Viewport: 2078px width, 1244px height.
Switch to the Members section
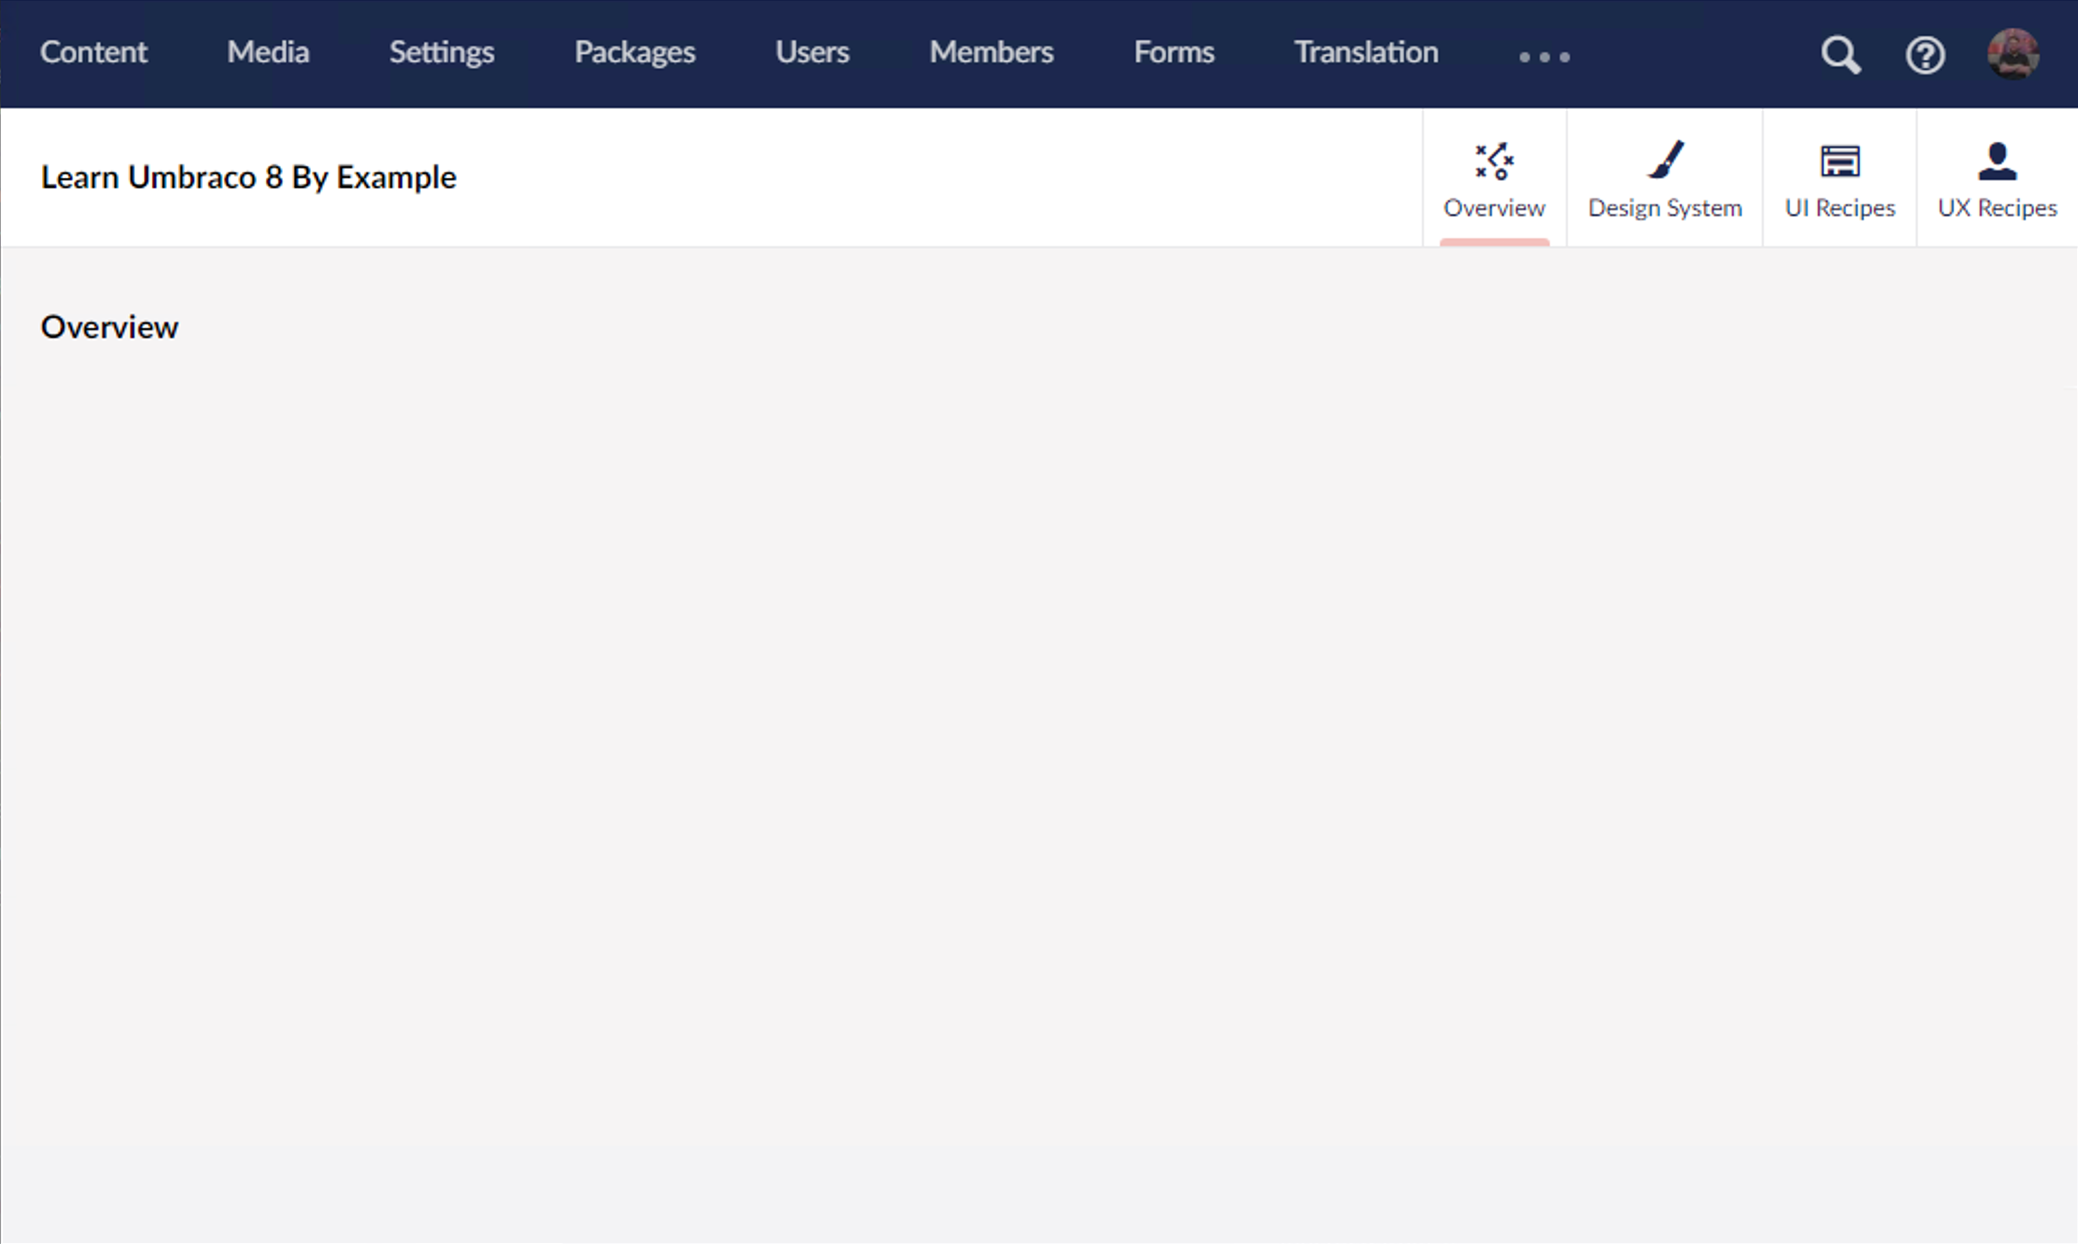pos(991,52)
